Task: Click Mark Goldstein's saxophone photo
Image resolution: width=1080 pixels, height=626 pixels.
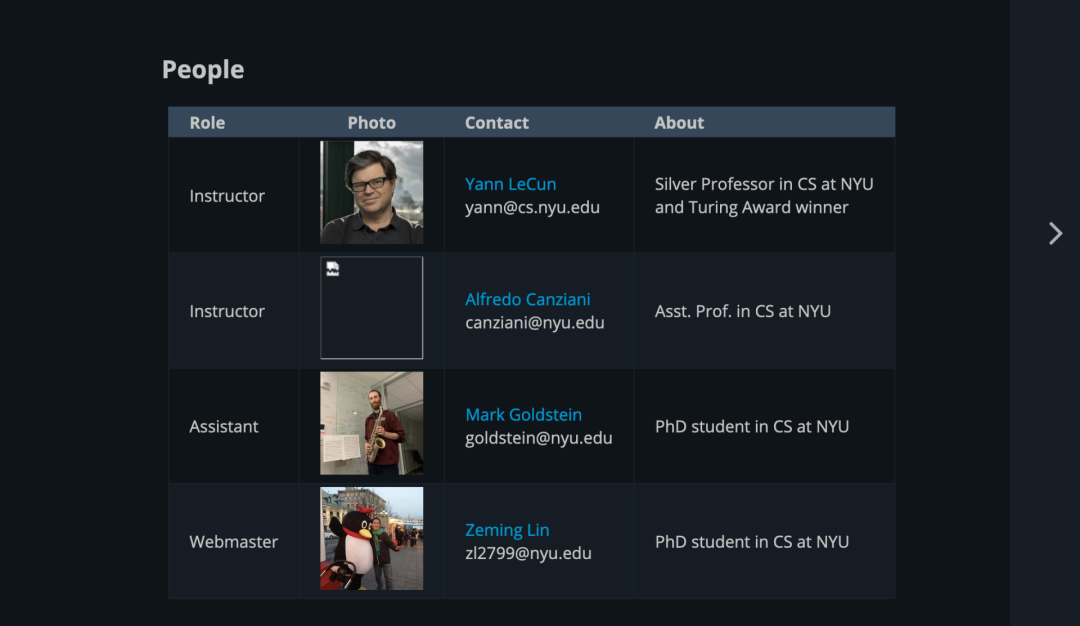Action: (371, 423)
